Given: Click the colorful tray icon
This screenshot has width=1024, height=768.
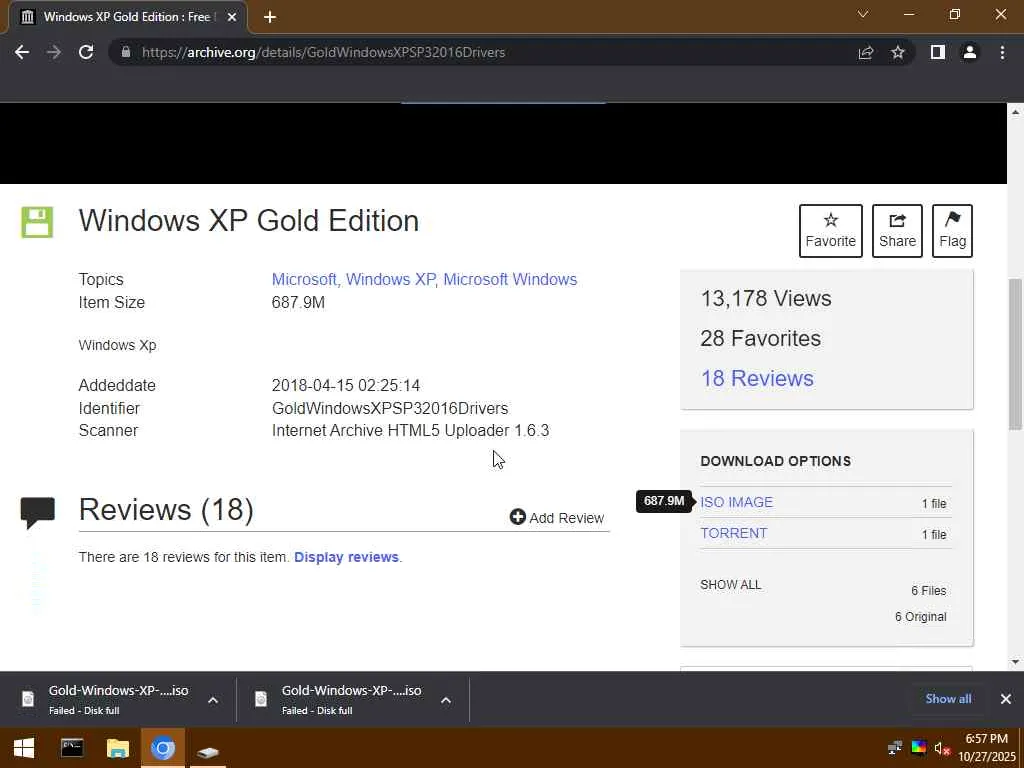Looking at the screenshot, I should [918, 748].
